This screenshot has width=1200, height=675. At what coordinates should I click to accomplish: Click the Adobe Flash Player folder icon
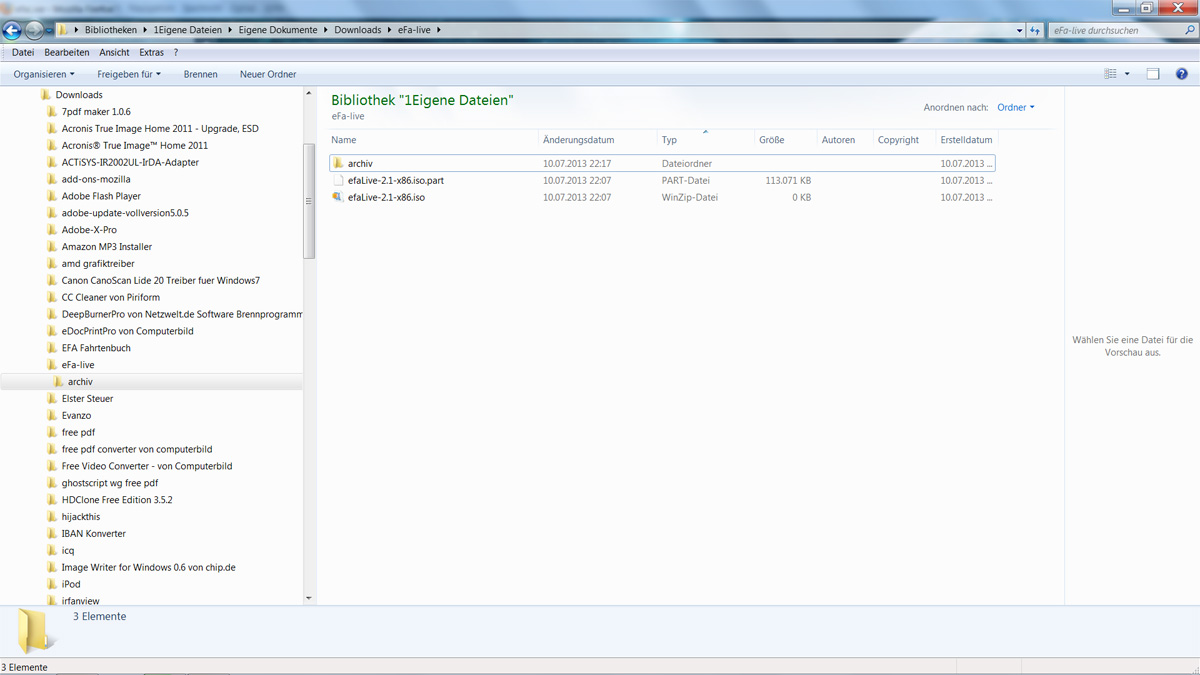[x=52, y=196]
